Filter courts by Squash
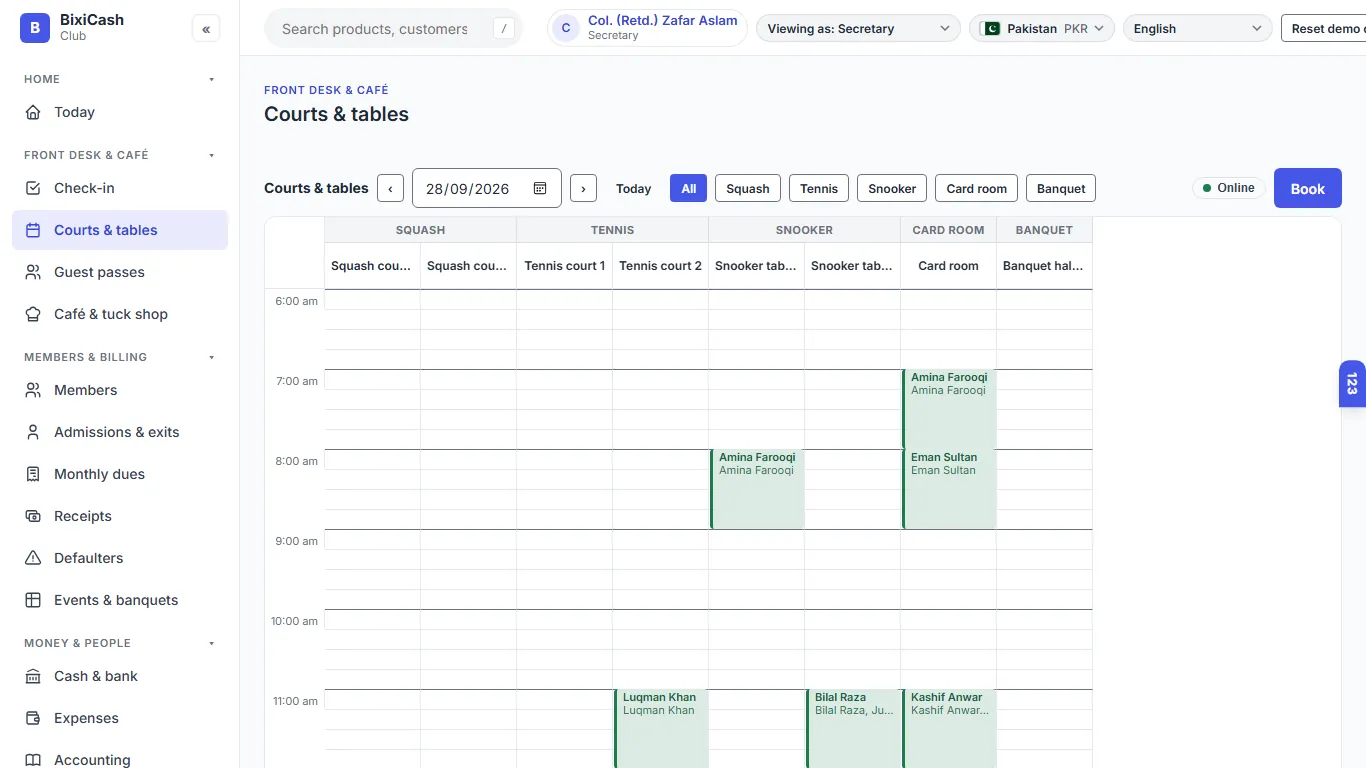Viewport: 1366px width, 768px height. tap(748, 188)
